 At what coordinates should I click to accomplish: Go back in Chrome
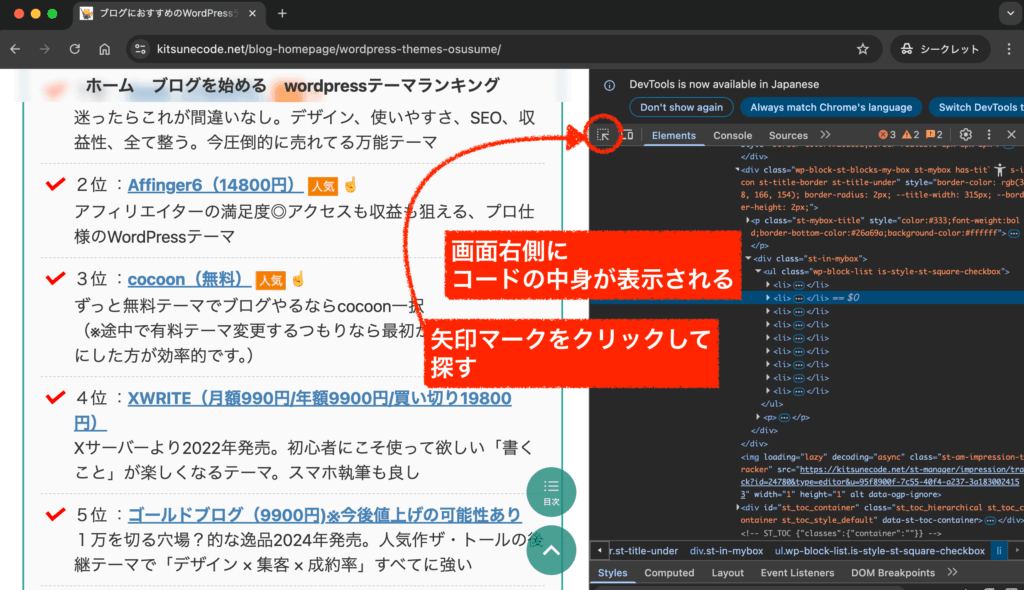coord(15,49)
